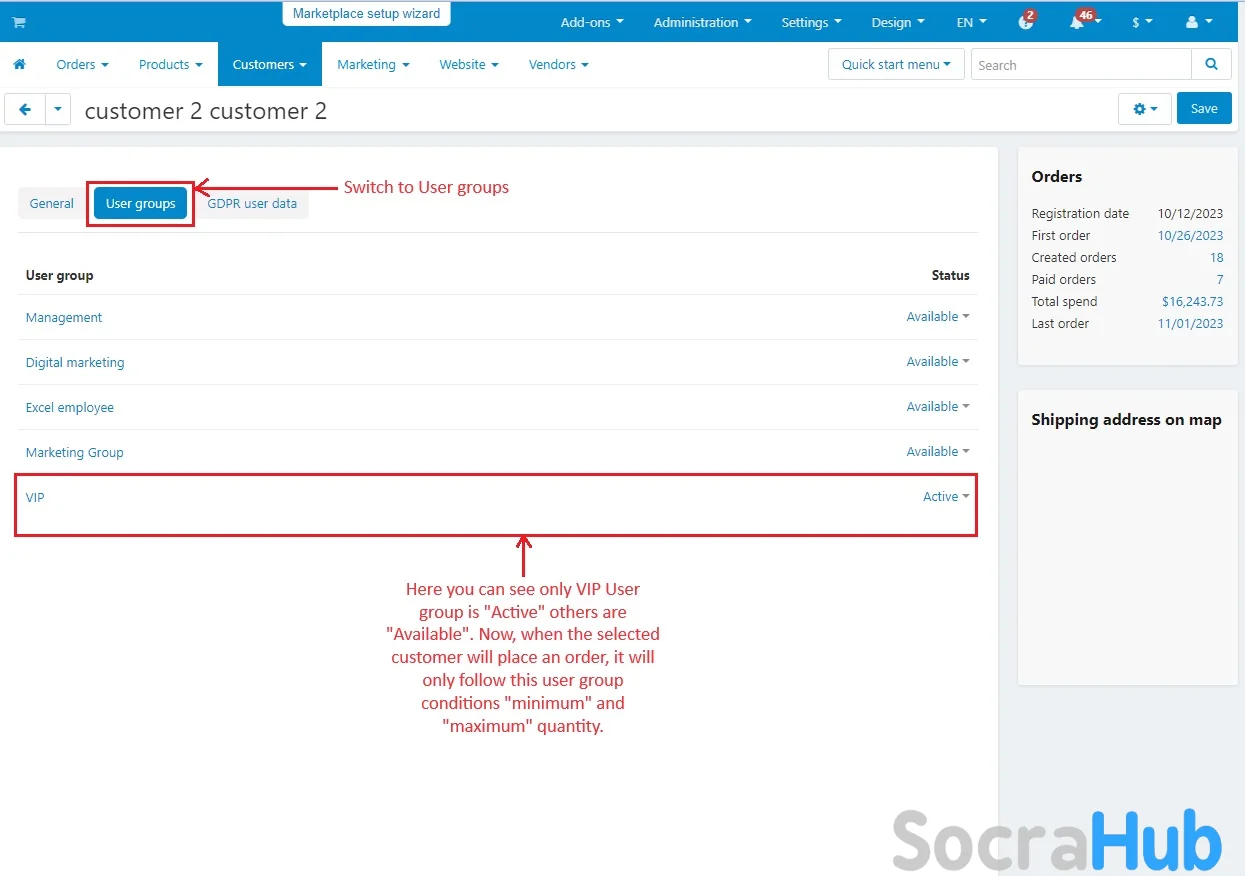The width and height of the screenshot is (1245, 876).
Task: Open the Add-ons menu
Action: [592, 22]
